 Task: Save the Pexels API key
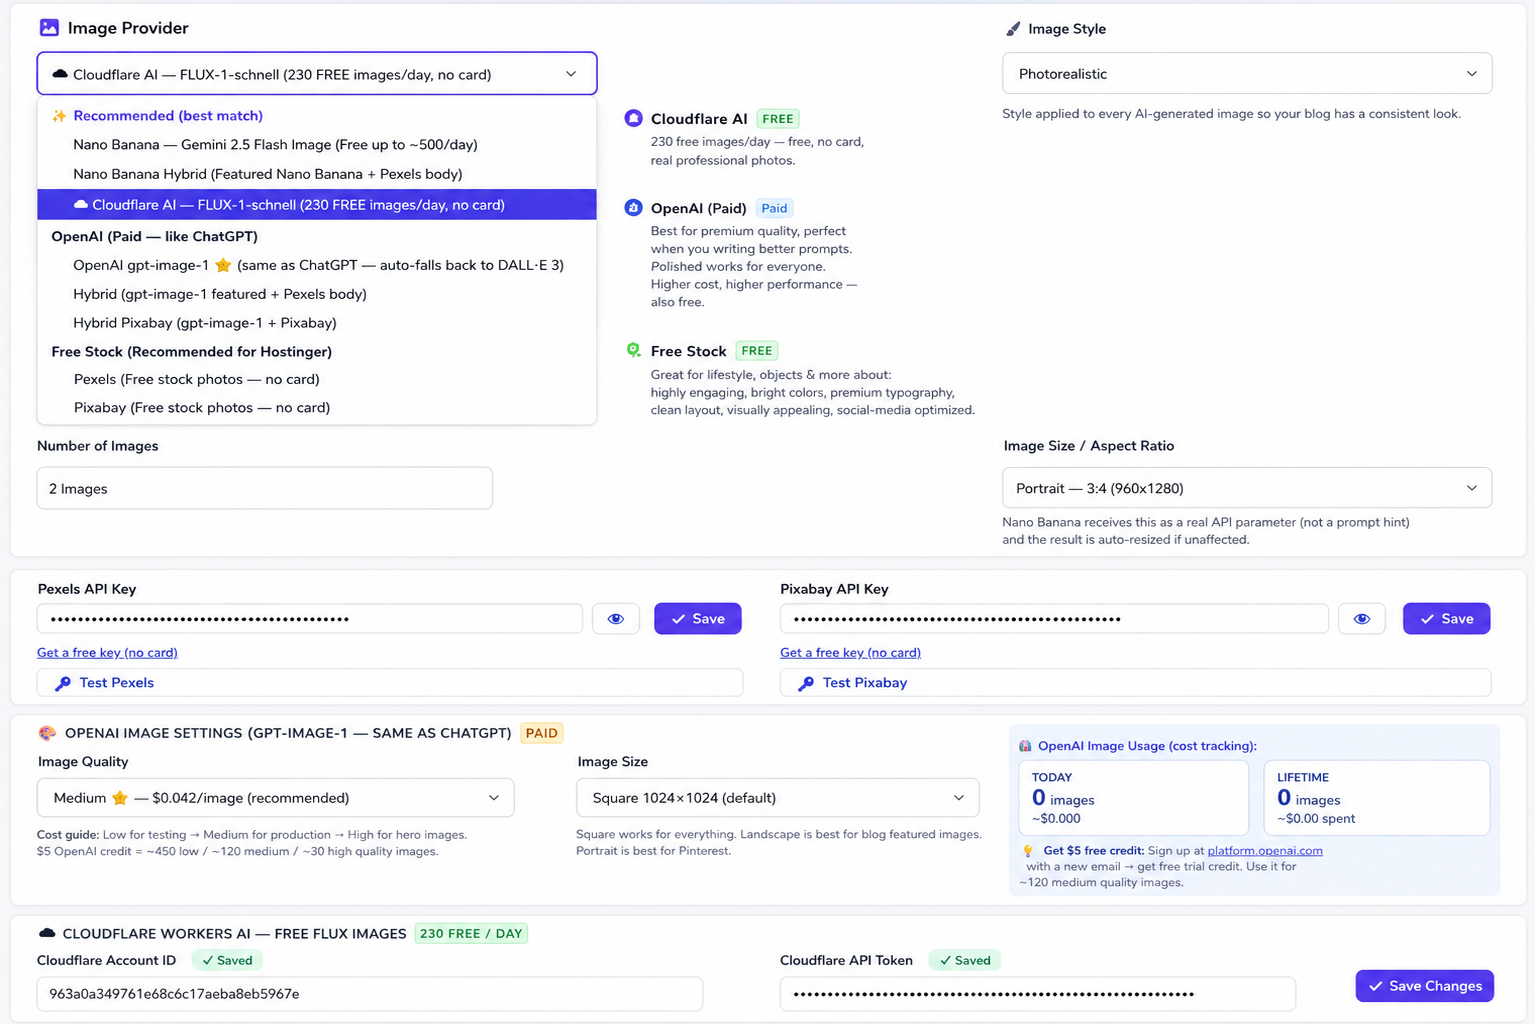(698, 619)
